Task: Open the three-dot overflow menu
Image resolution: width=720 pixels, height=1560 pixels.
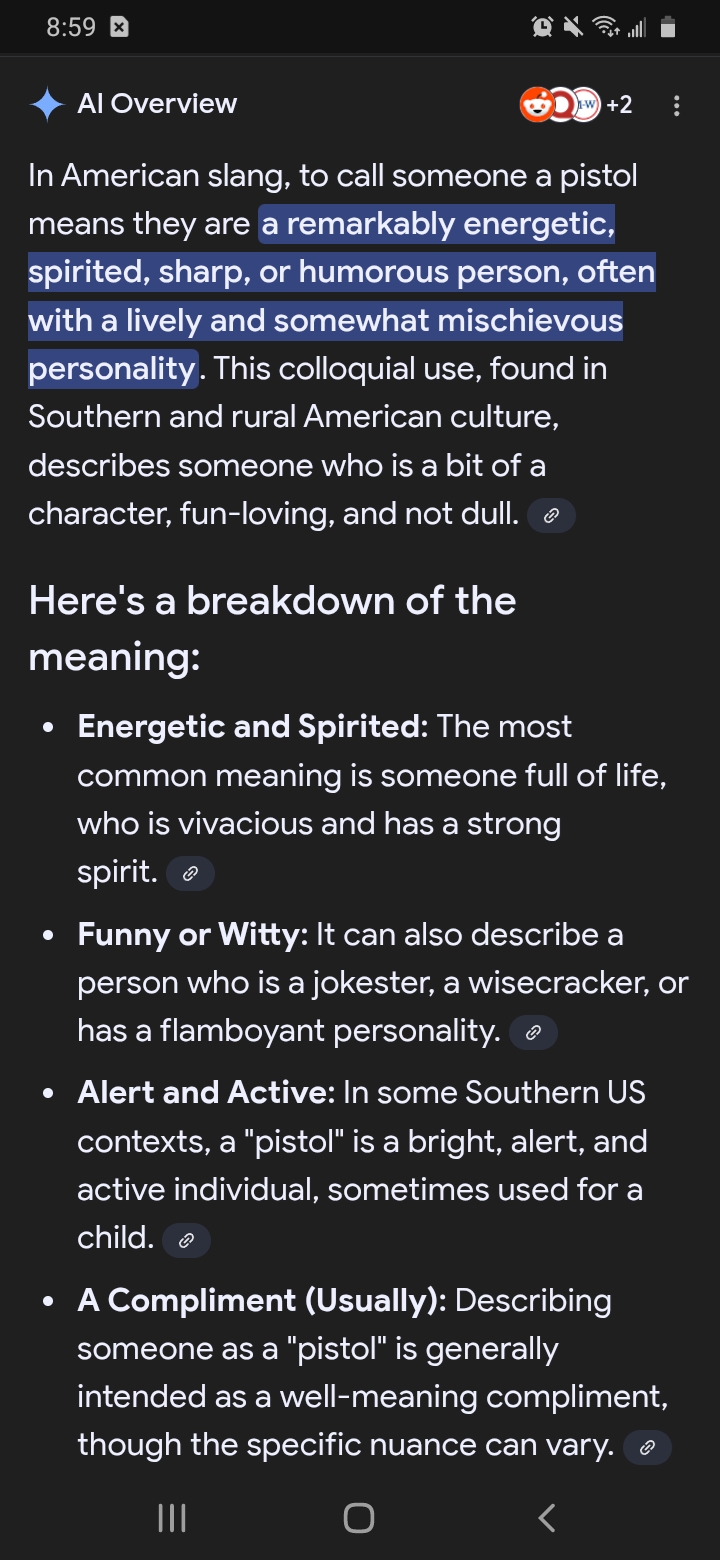Action: click(x=677, y=105)
